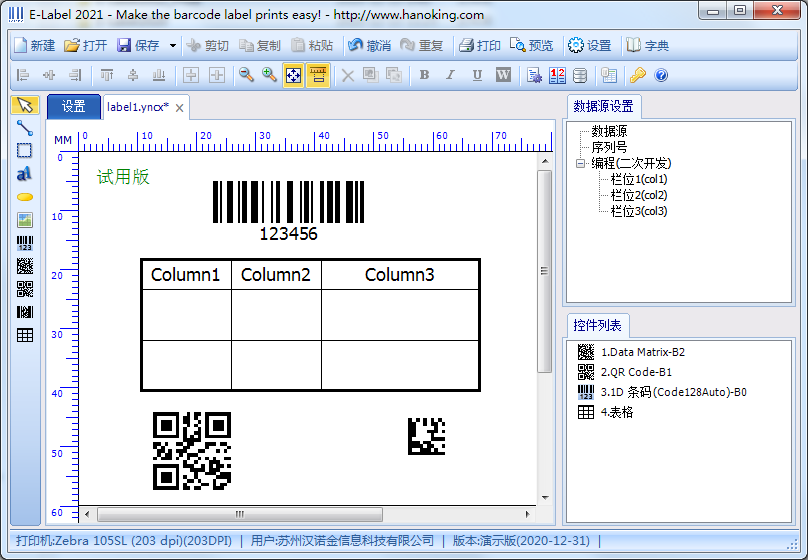Toggle italic formatting

click(450, 75)
